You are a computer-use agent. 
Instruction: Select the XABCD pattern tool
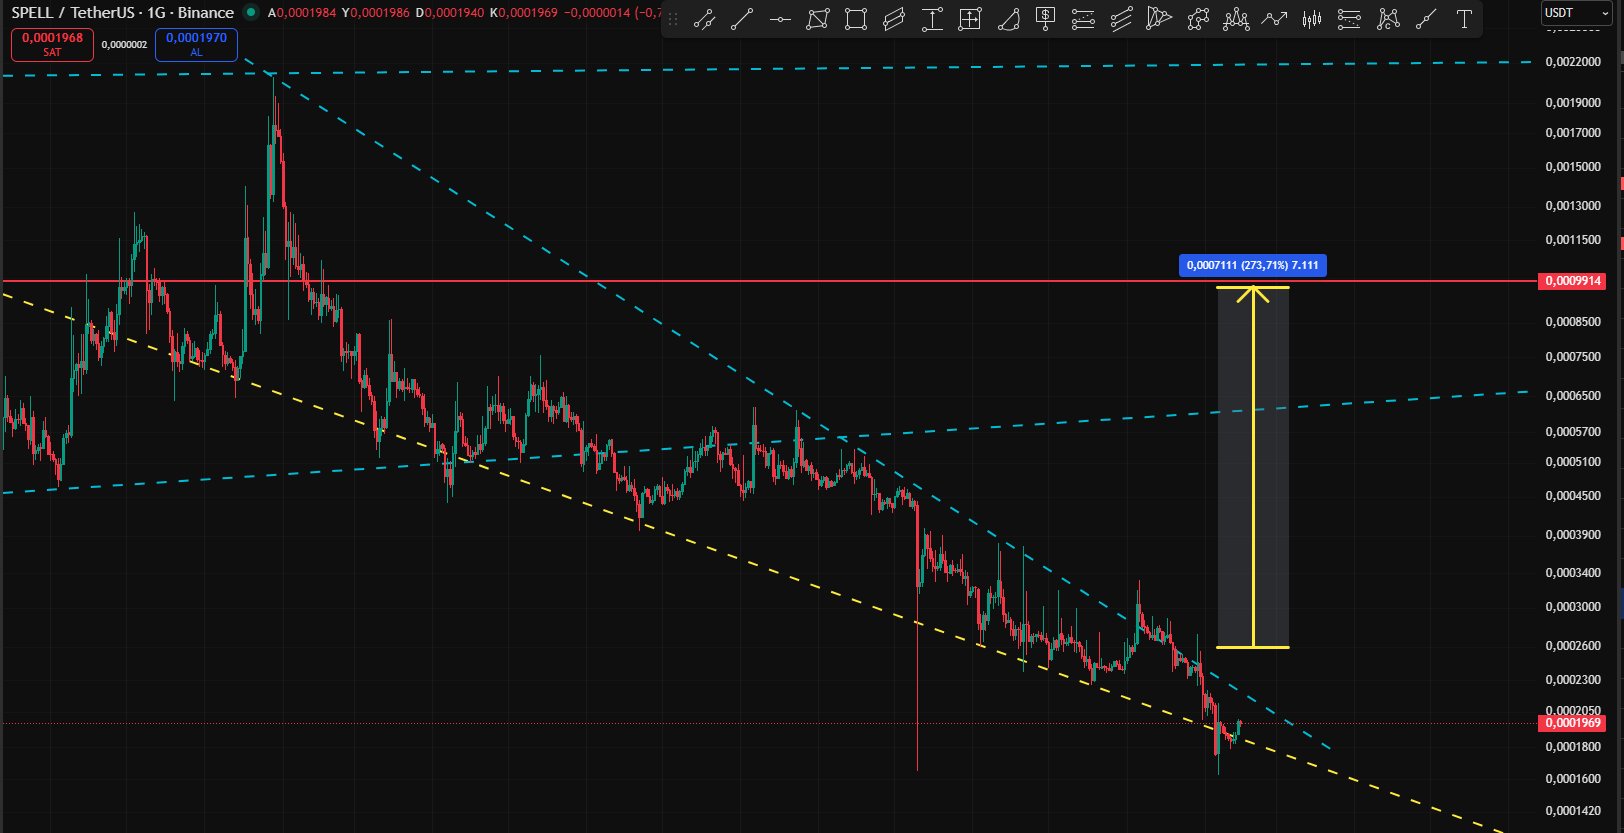click(1198, 20)
